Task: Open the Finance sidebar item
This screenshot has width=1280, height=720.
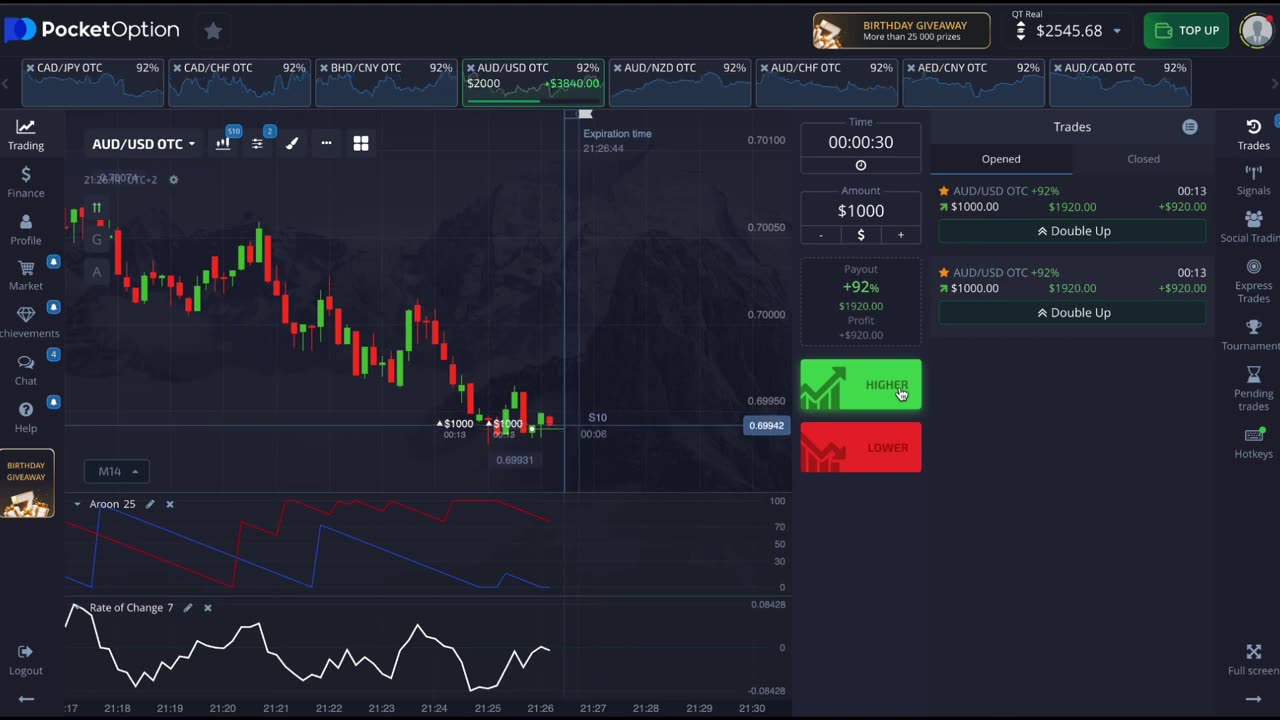Action: coord(26,182)
